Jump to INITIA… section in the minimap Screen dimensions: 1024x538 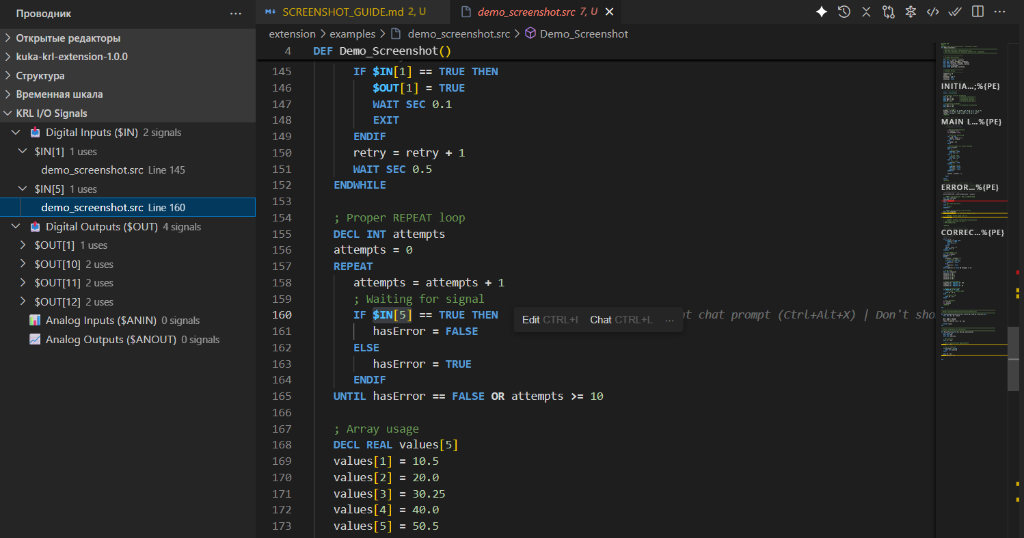tap(970, 86)
